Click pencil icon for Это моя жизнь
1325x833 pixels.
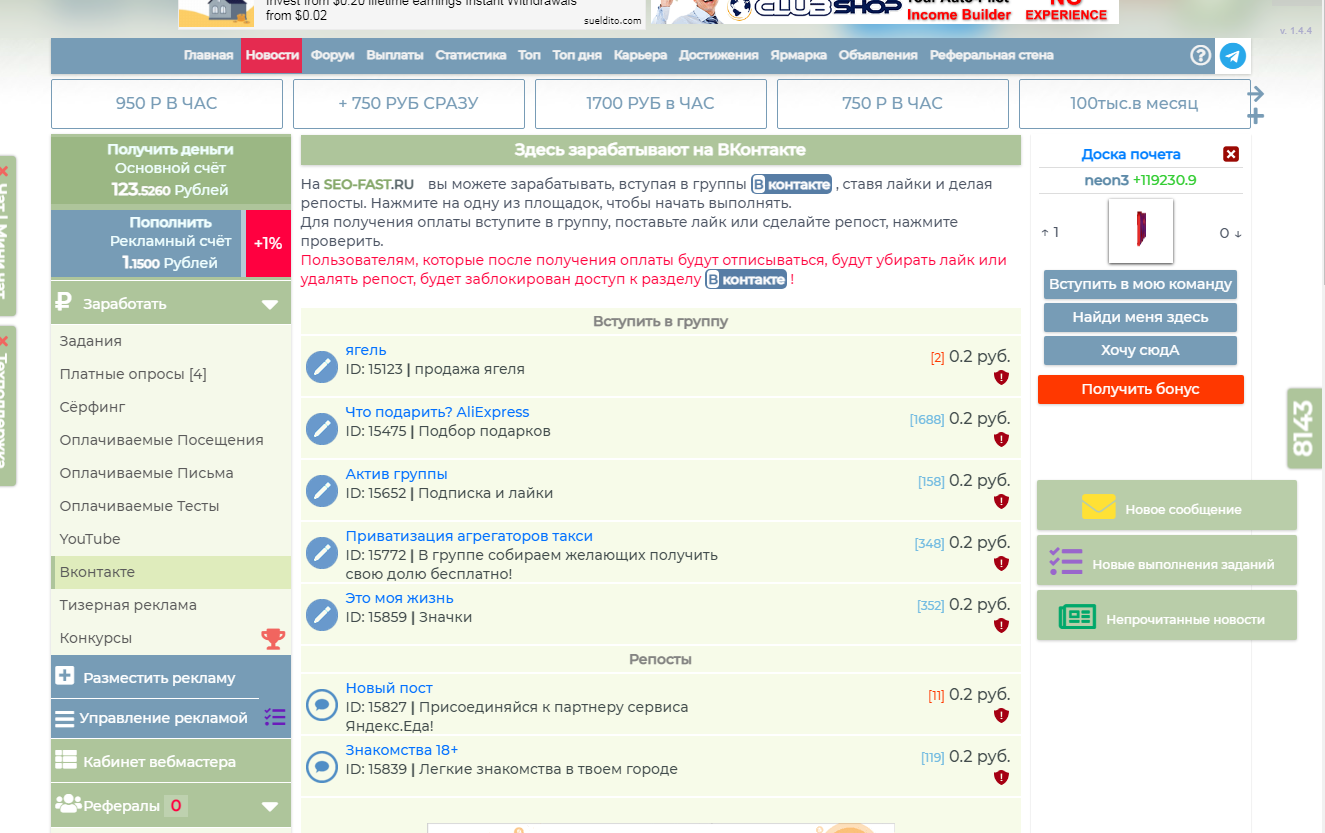coord(322,615)
